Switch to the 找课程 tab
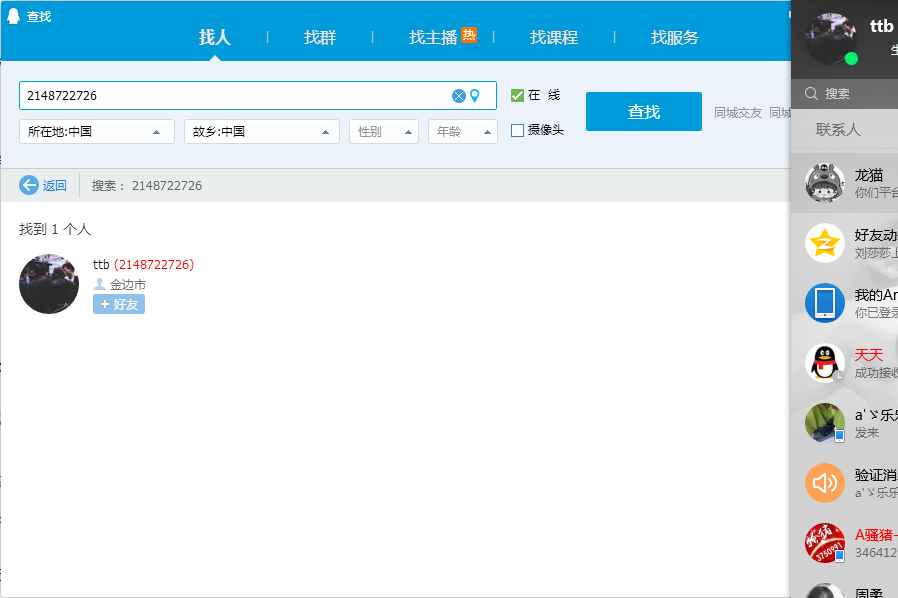Image resolution: width=898 pixels, height=598 pixels. tap(554, 37)
